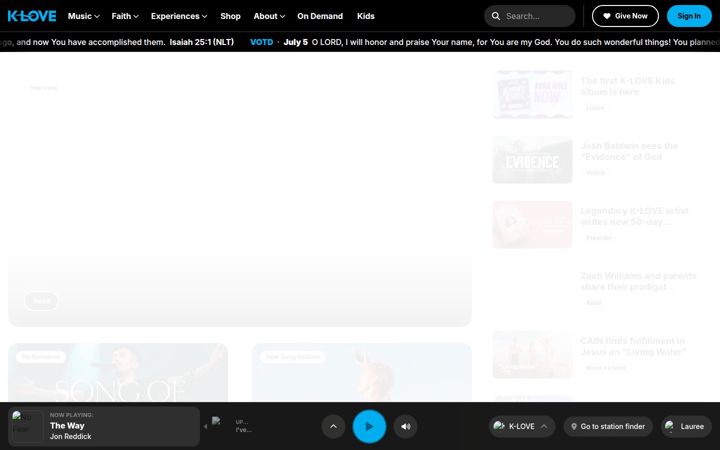Go to the Shop page
This screenshot has width=720, height=450.
point(230,16)
